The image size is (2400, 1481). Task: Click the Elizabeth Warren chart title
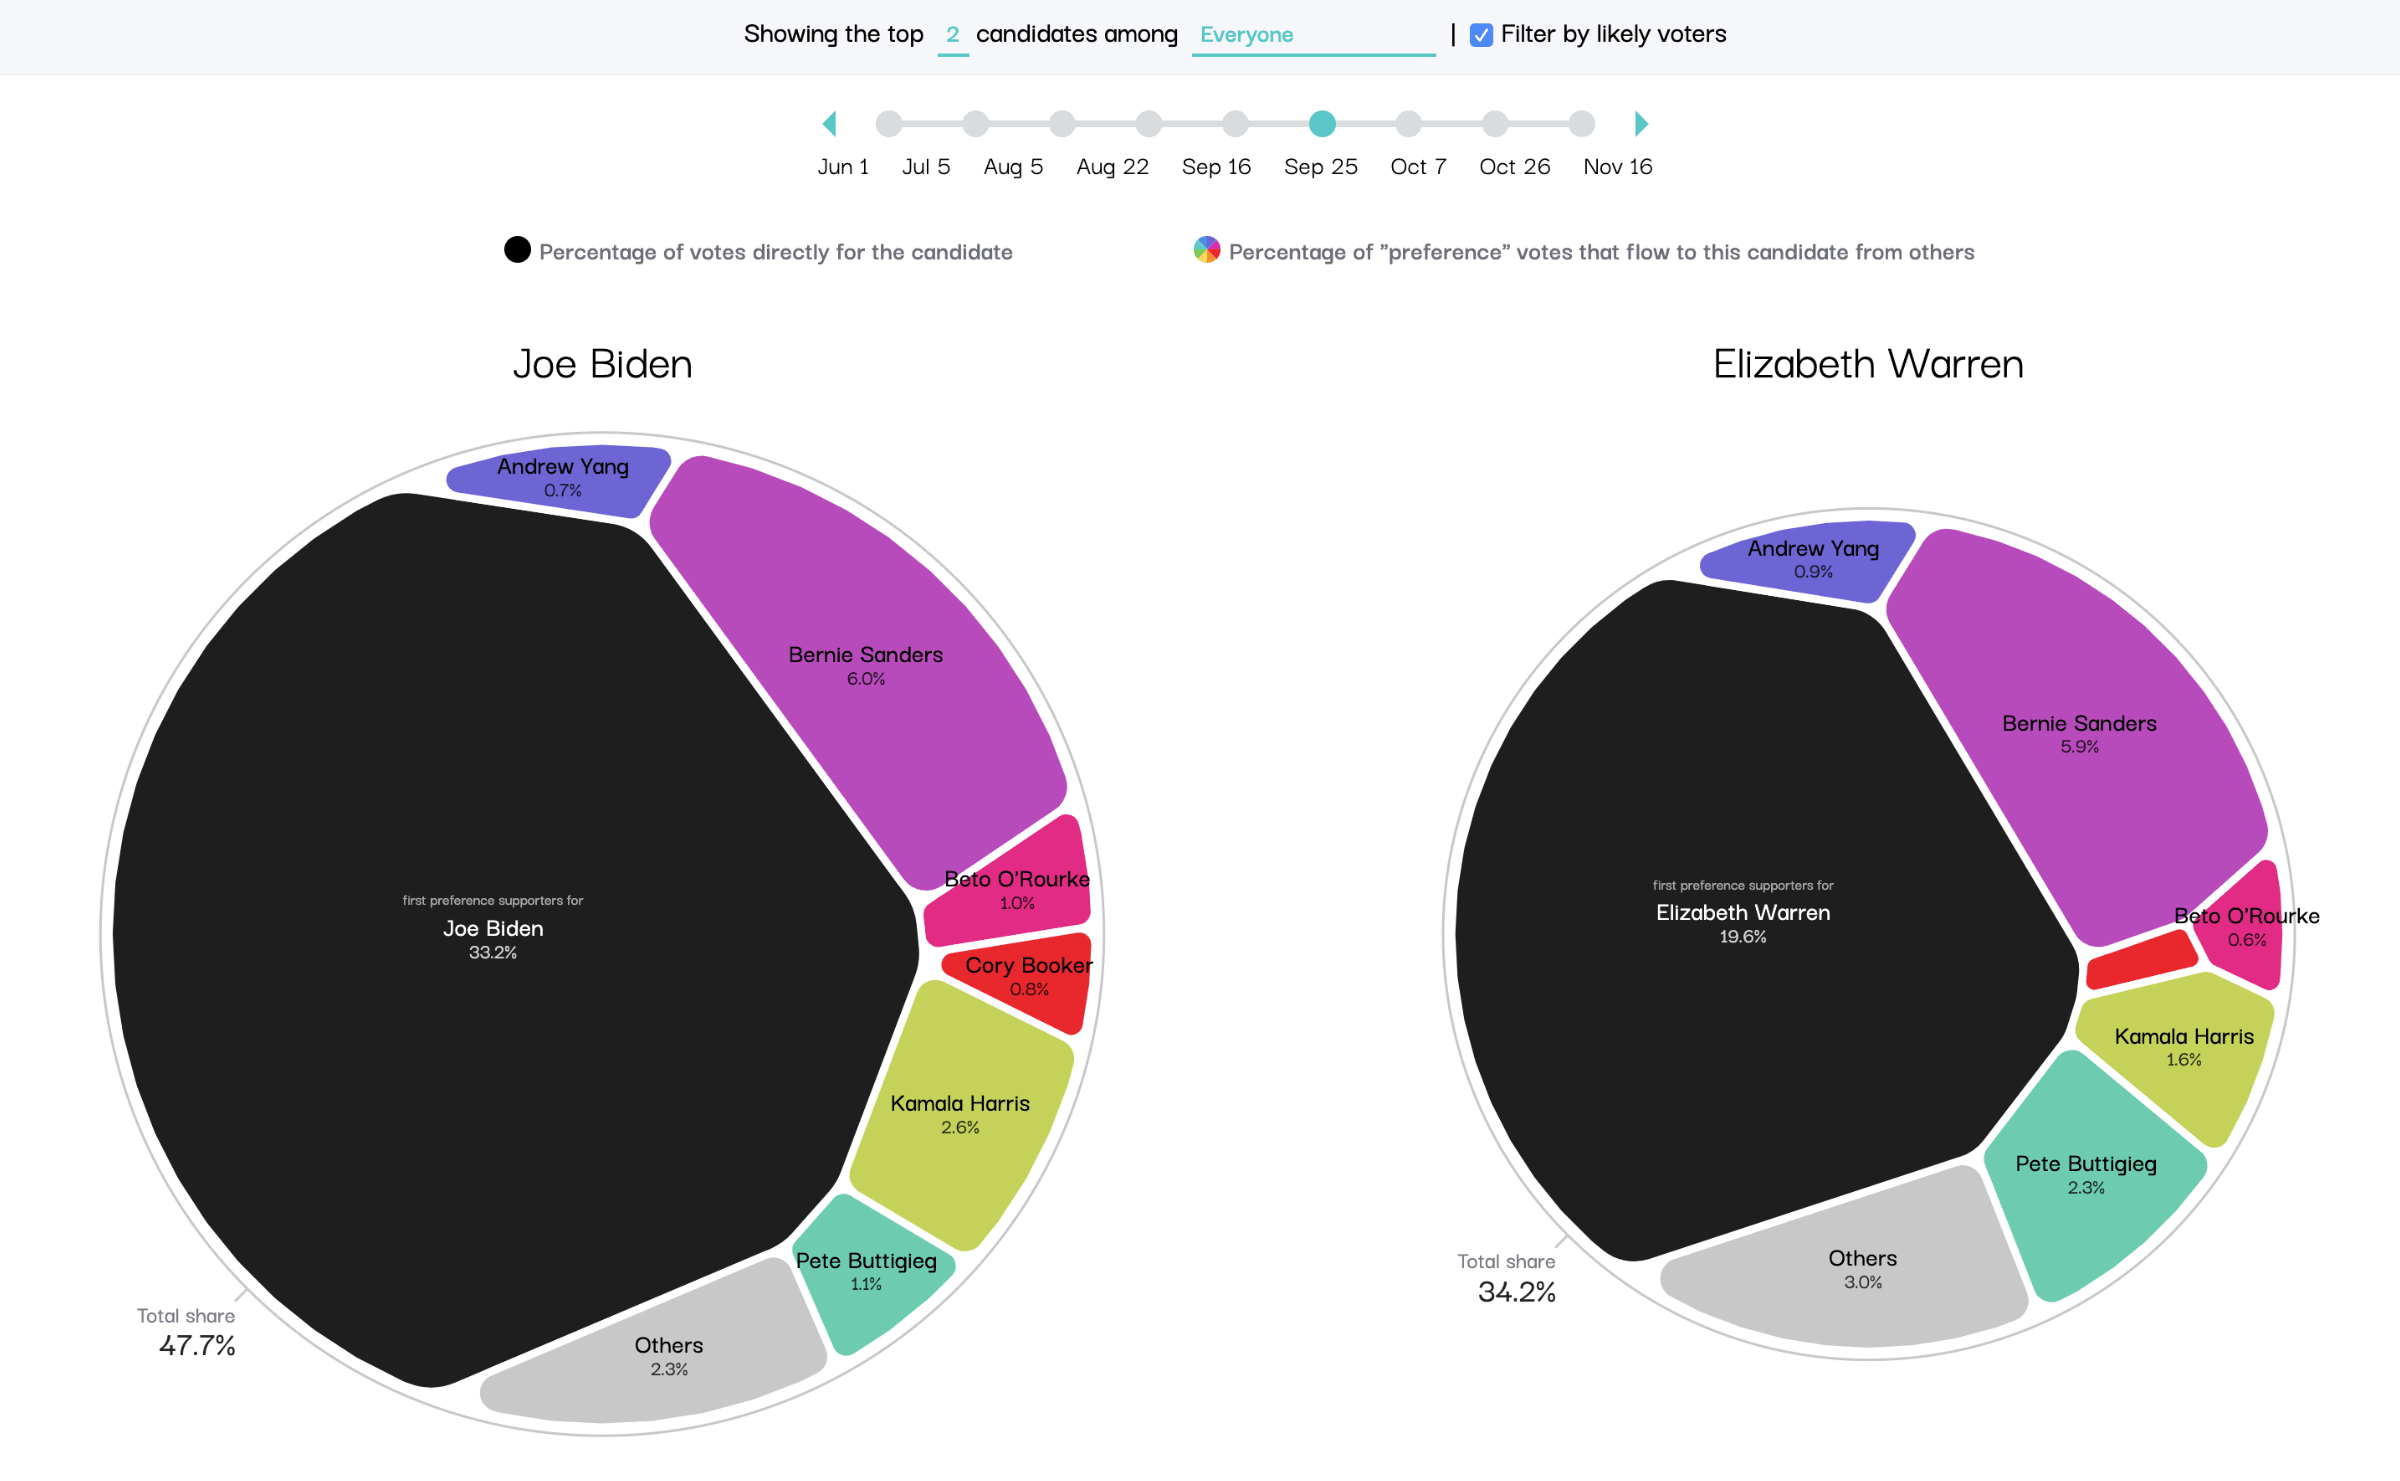[x=1867, y=364]
